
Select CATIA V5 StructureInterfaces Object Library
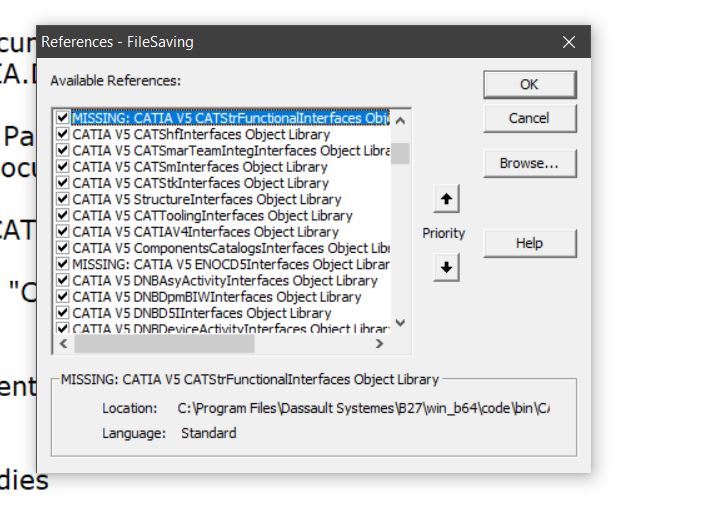[x=207, y=199]
